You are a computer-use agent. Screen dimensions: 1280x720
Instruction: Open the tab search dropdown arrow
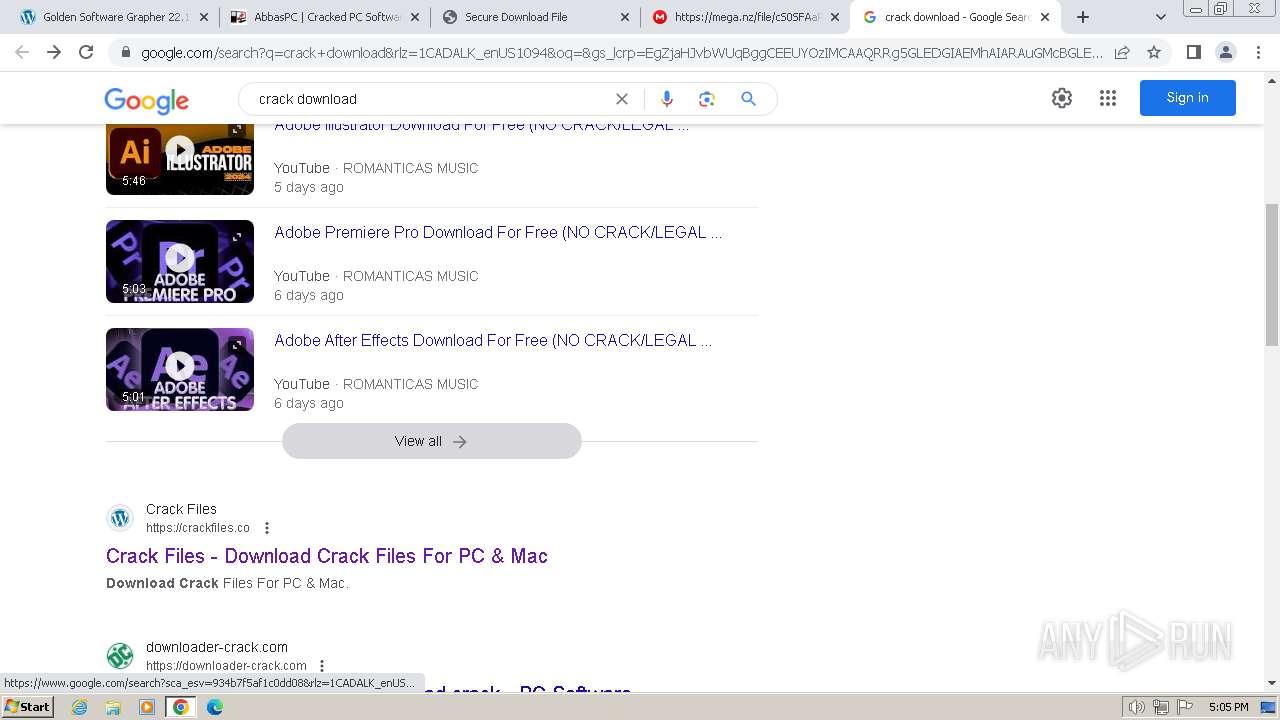(1161, 17)
